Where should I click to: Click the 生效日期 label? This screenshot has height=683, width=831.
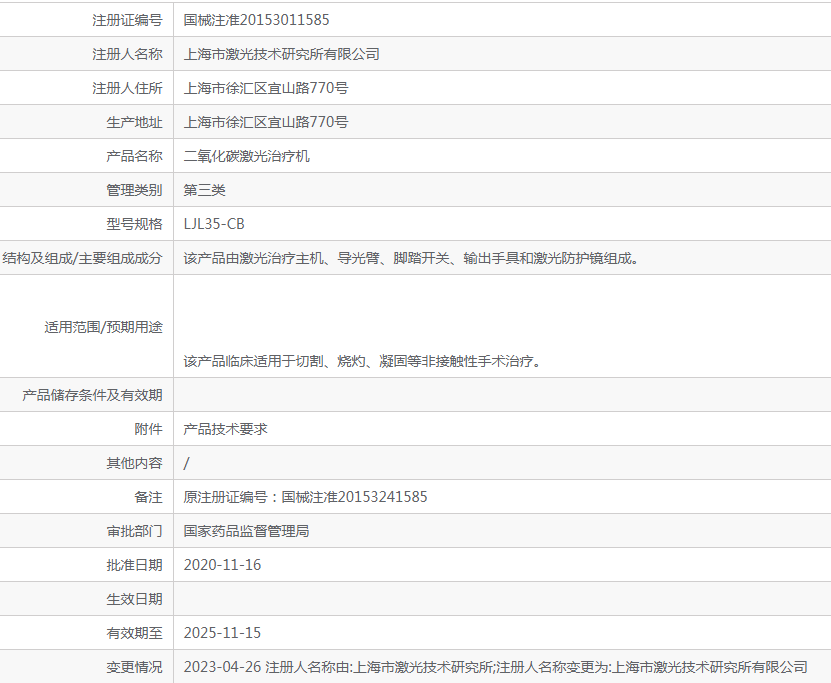pos(134,599)
